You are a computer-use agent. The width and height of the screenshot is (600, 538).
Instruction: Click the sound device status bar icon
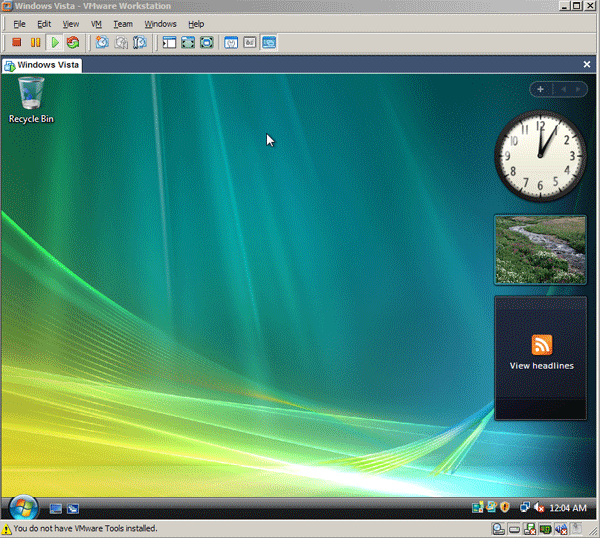561,529
